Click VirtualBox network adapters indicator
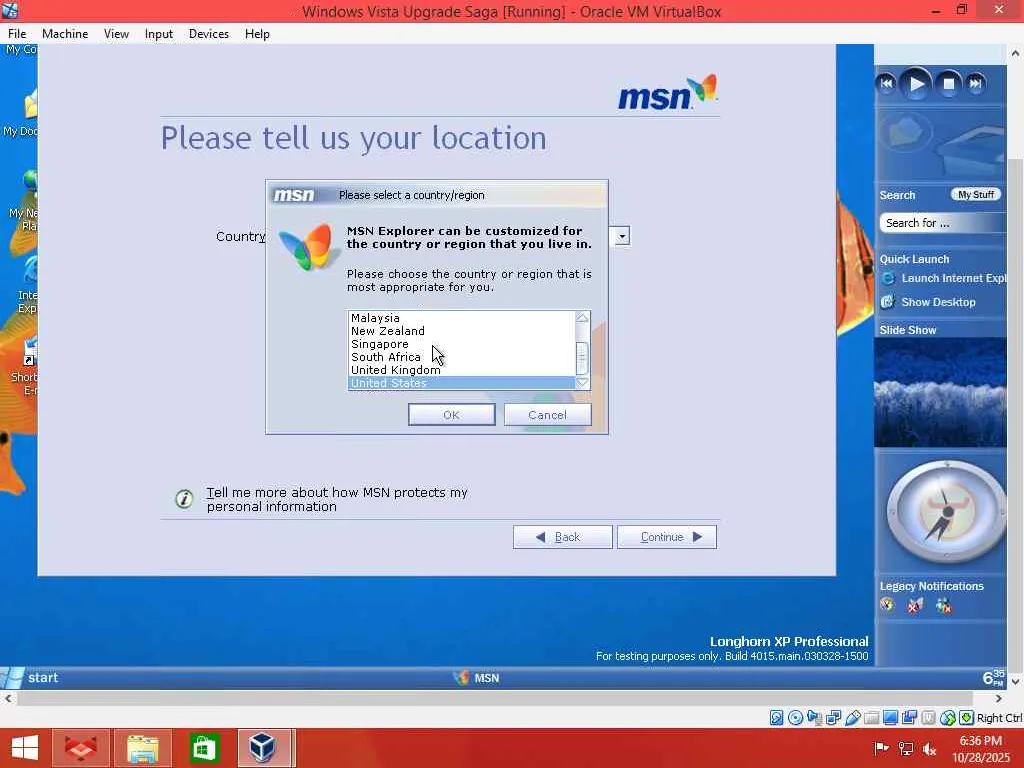This screenshot has height=768, width=1024. [833, 718]
